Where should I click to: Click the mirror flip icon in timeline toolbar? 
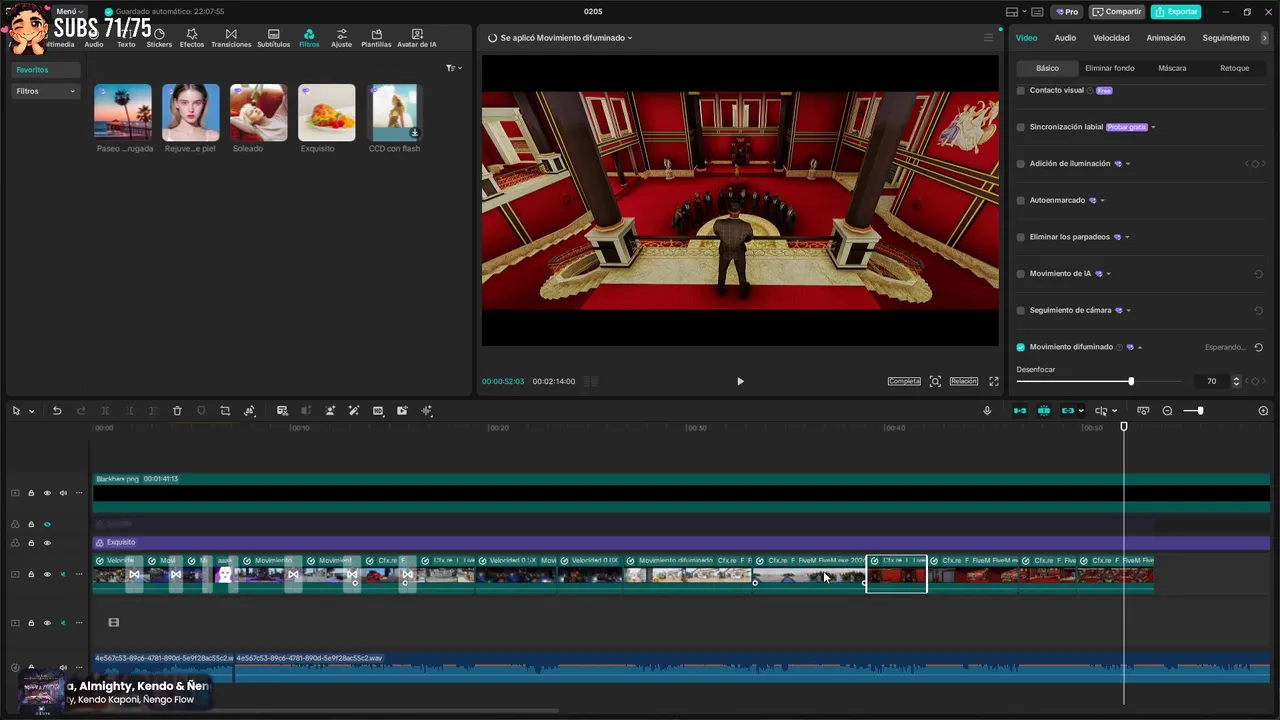(x=249, y=411)
